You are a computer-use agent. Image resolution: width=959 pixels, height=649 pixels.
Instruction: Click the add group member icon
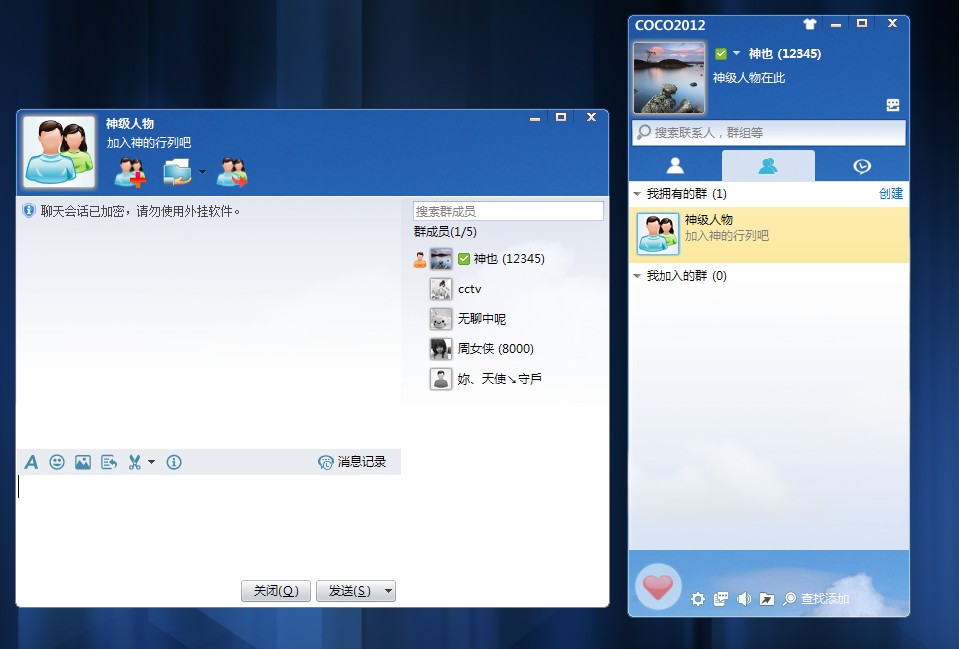tap(130, 172)
